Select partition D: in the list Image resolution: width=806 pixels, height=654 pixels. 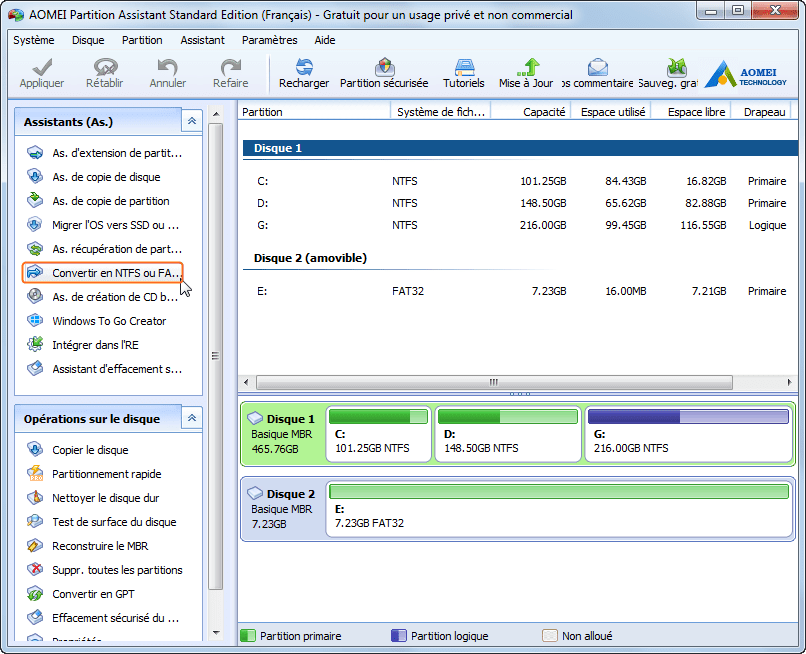click(x=520, y=203)
